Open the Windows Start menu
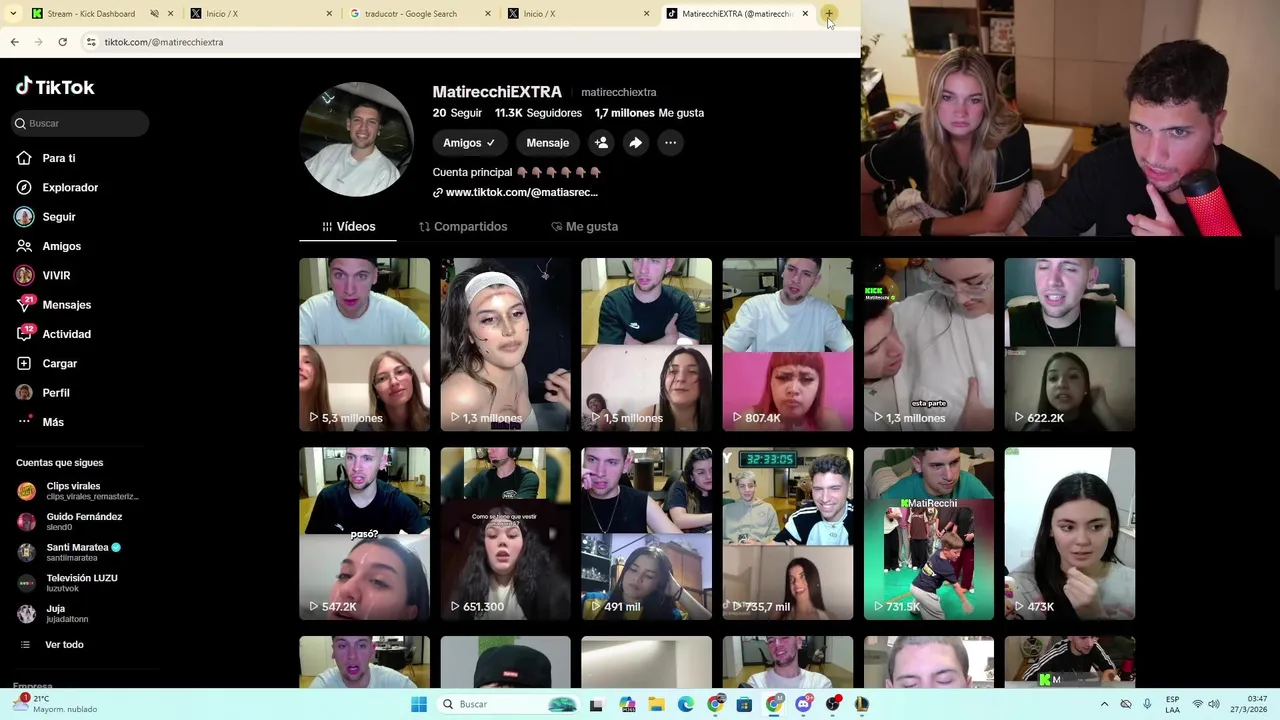 pyautogui.click(x=419, y=704)
